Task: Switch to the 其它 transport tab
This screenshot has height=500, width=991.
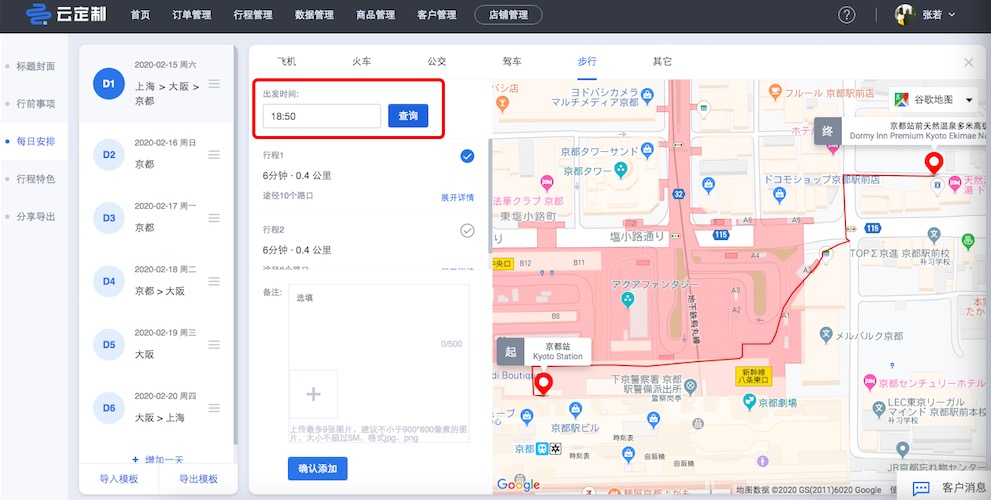Action: click(662, 61)
